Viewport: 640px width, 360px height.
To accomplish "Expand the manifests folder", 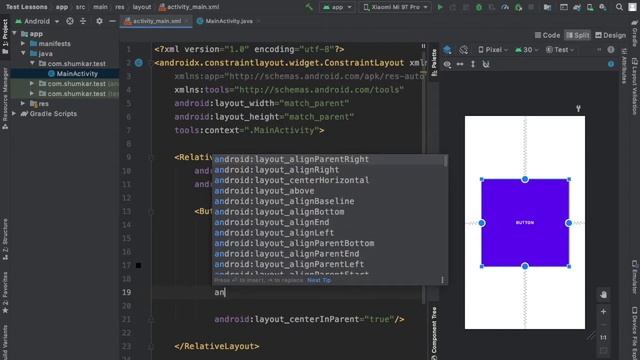I will [23, 43].
